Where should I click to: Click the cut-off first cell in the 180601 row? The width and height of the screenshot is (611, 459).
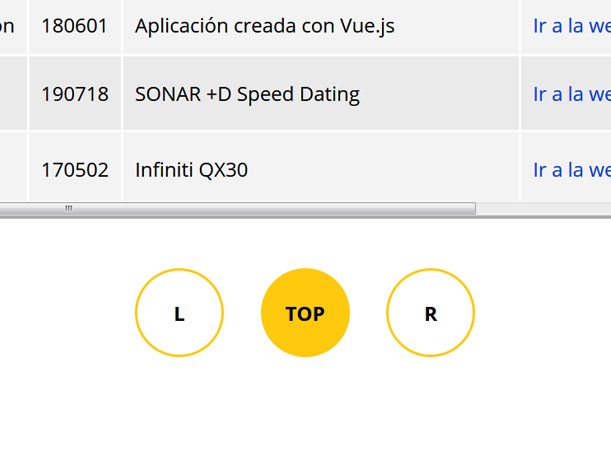tap(12, 26)
